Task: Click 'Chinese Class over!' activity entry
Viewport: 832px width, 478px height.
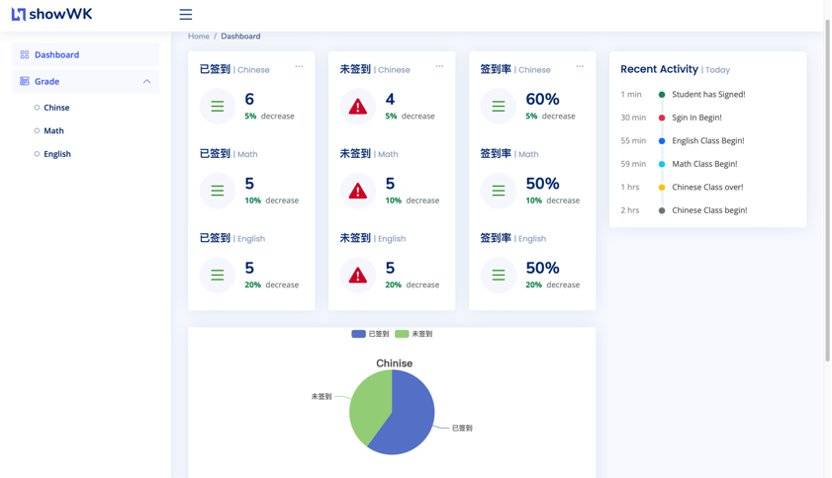Action: tap(707, 187)
